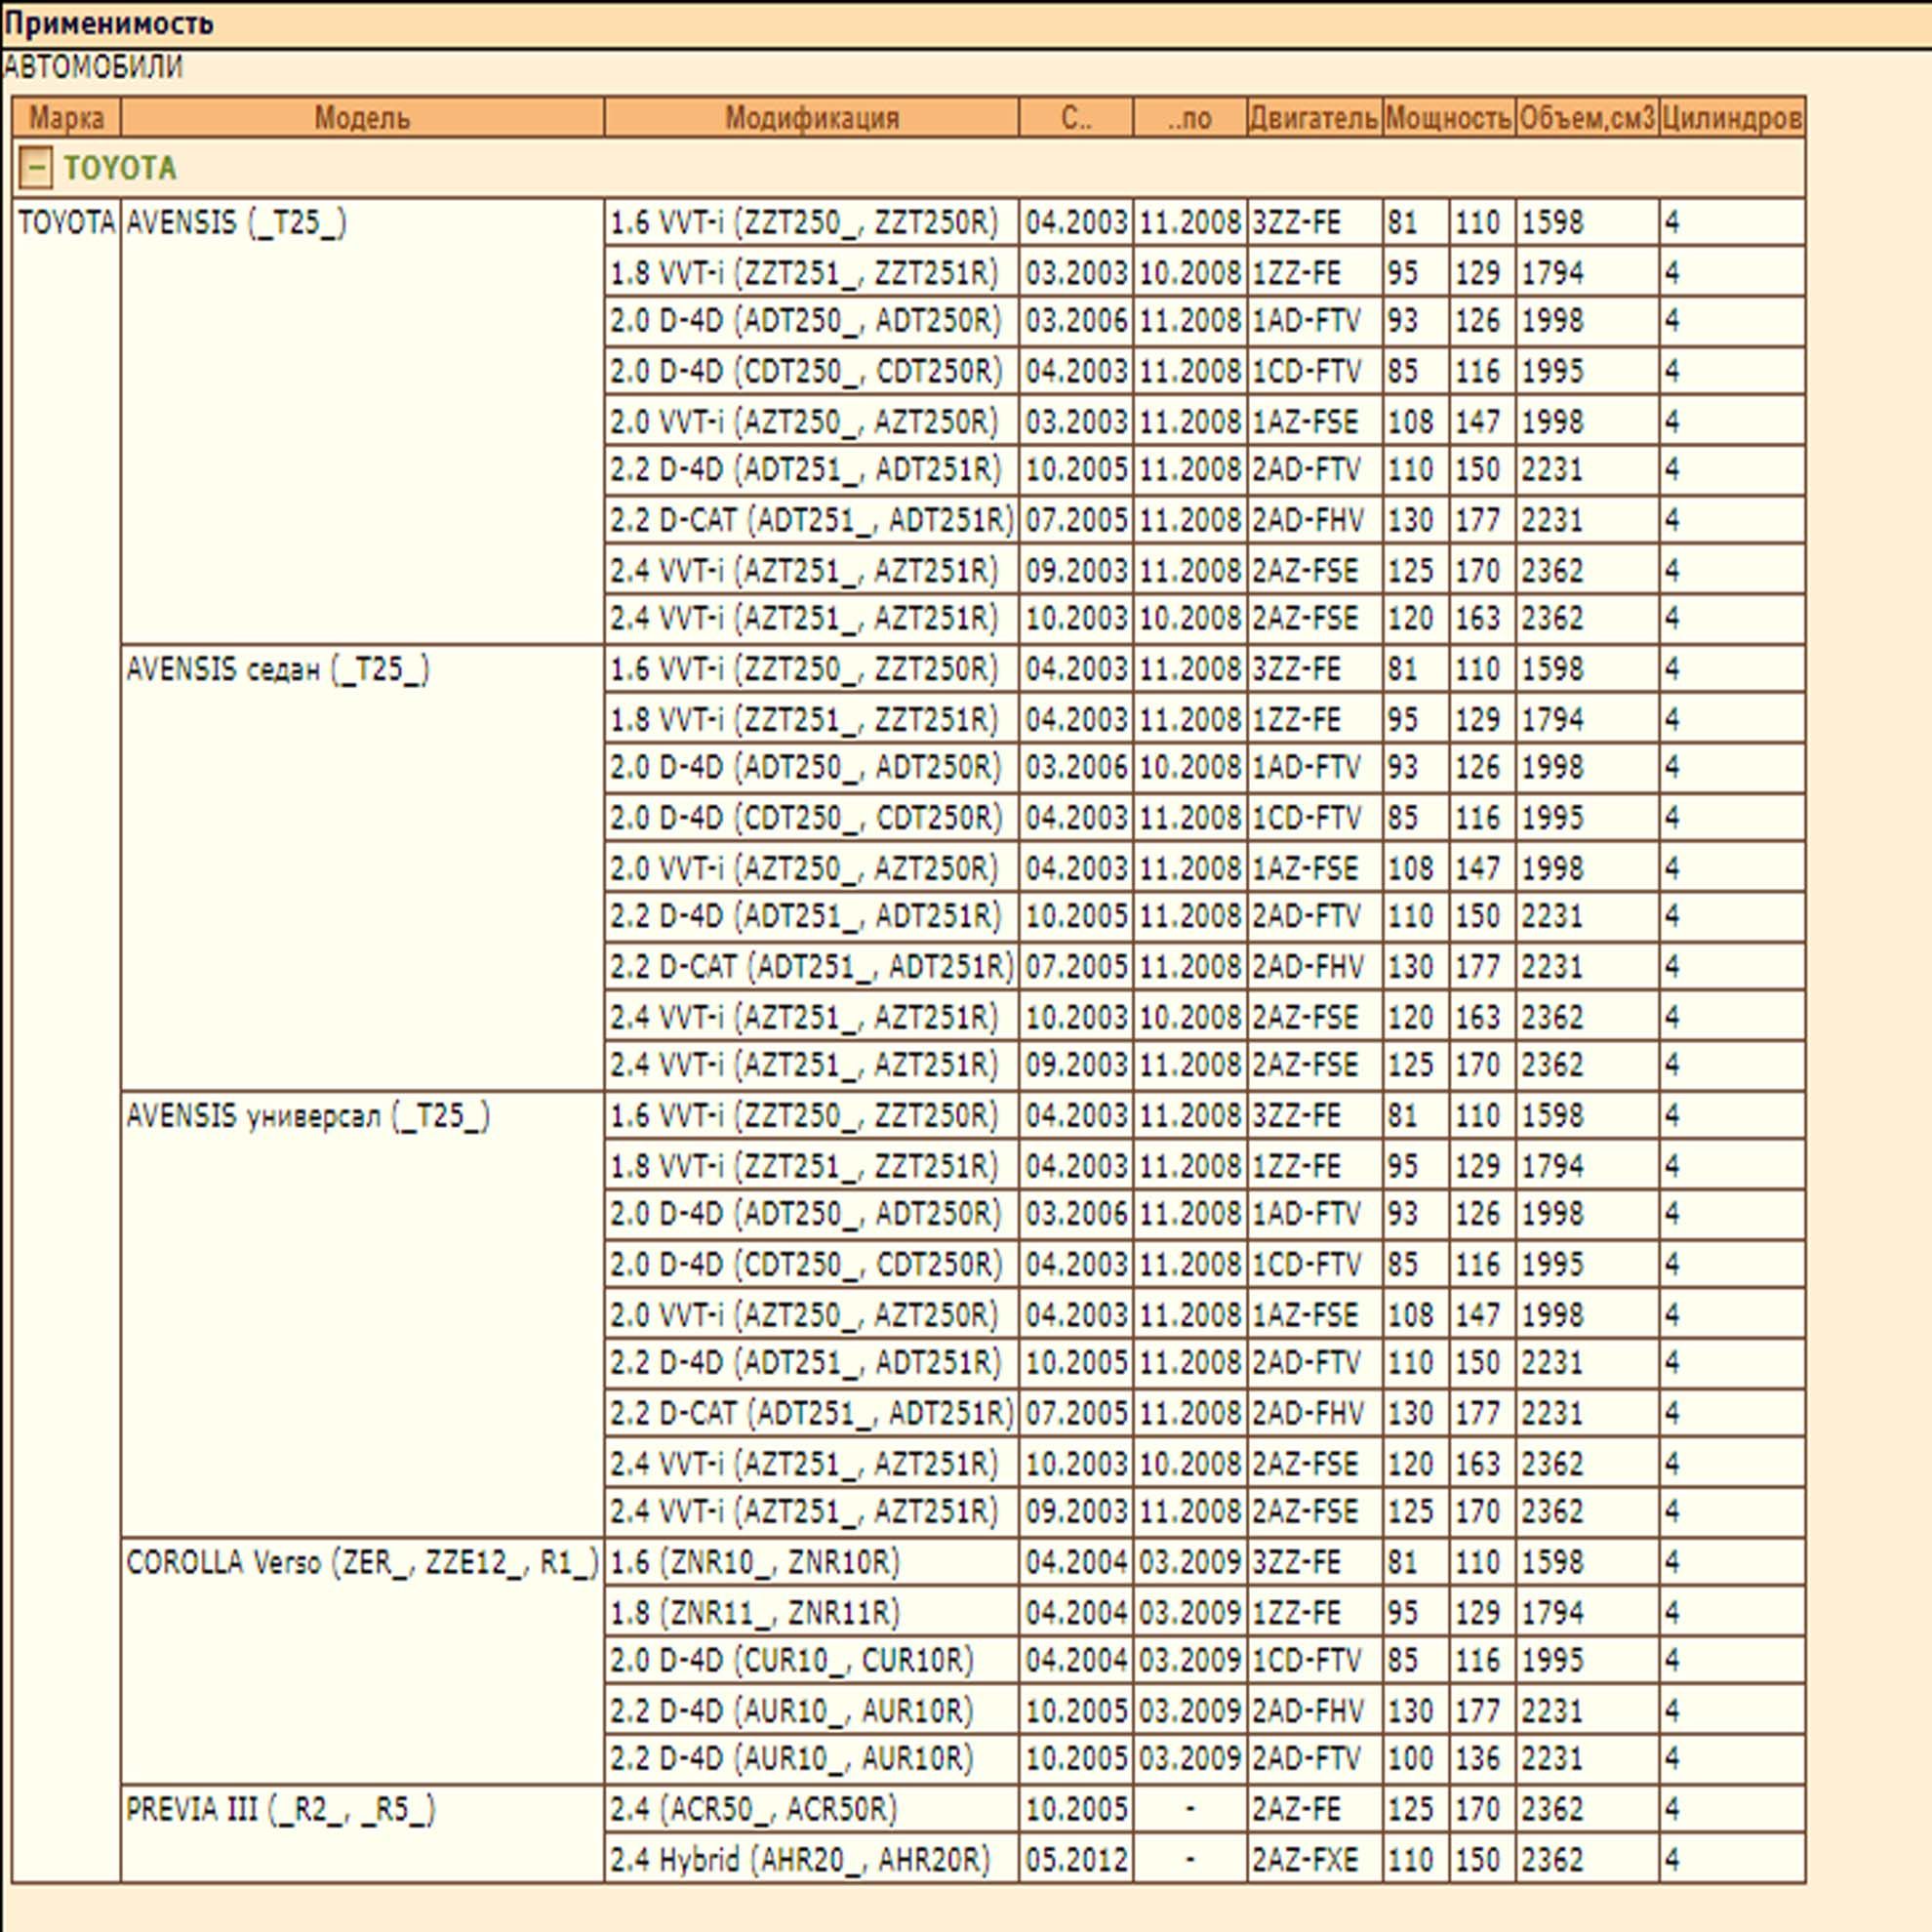Screen dimensions: 1932x1932
Task: Click 136 power value in COROLLA Verso row
Action: (1482, 1759)
